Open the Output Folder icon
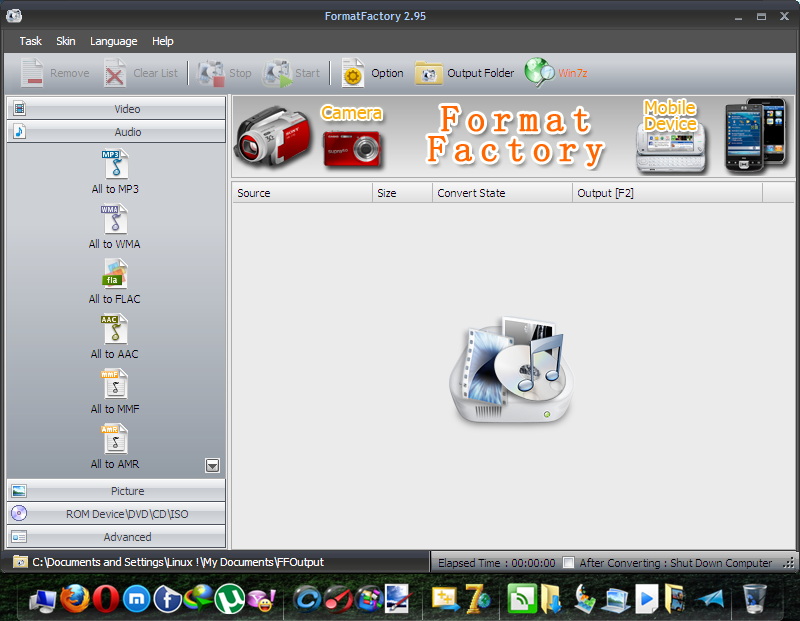 [429, 73]
